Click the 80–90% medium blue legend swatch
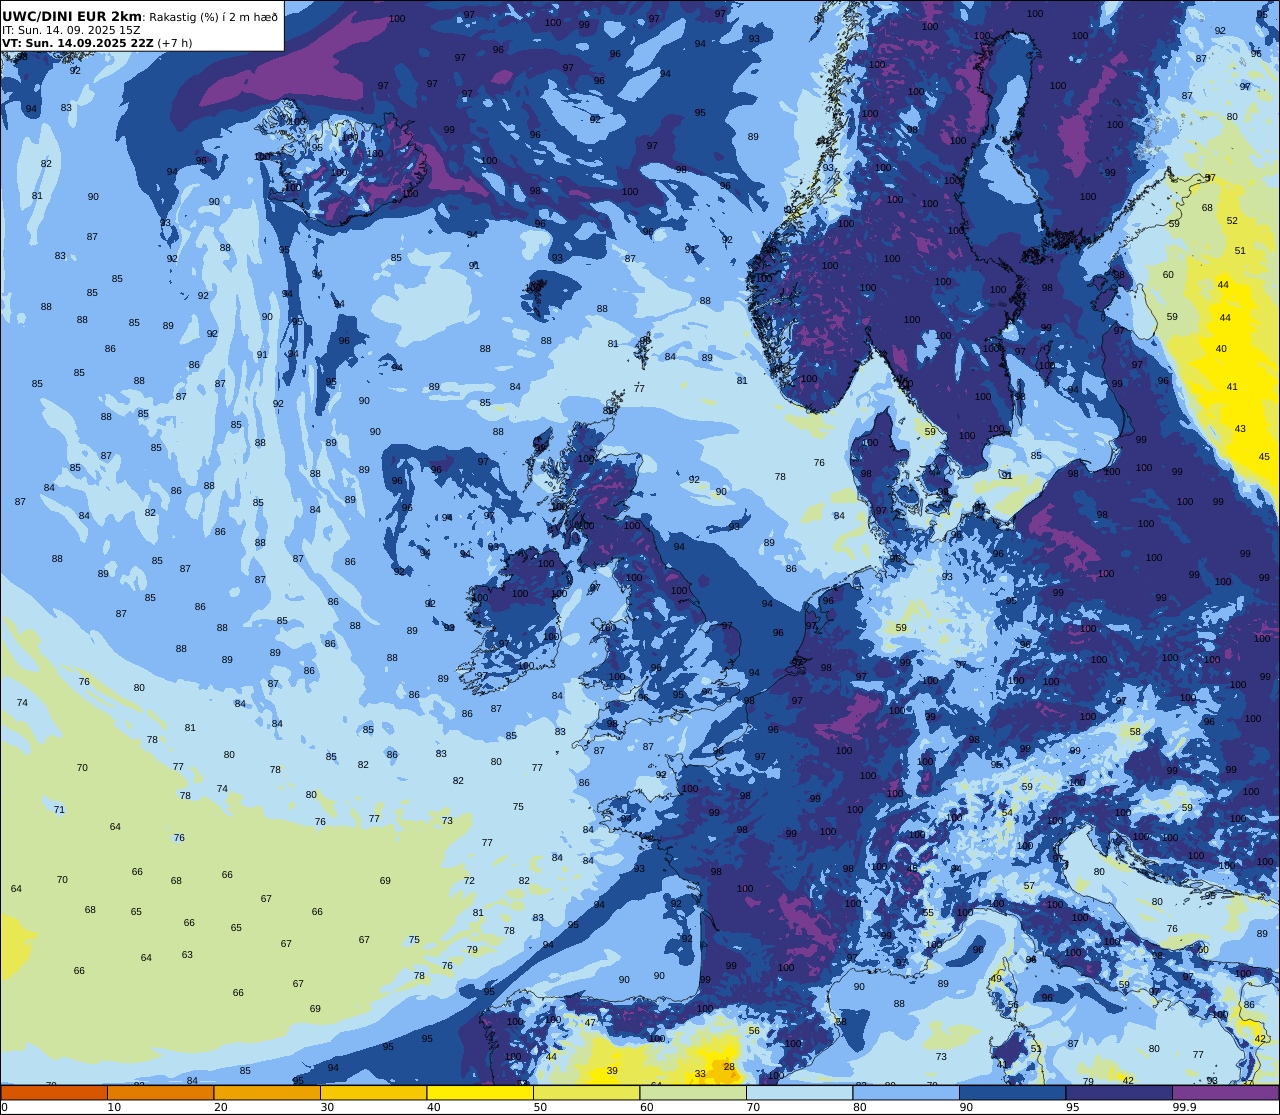This screenshot has width=1280, height=1115. pos(906,1092)
